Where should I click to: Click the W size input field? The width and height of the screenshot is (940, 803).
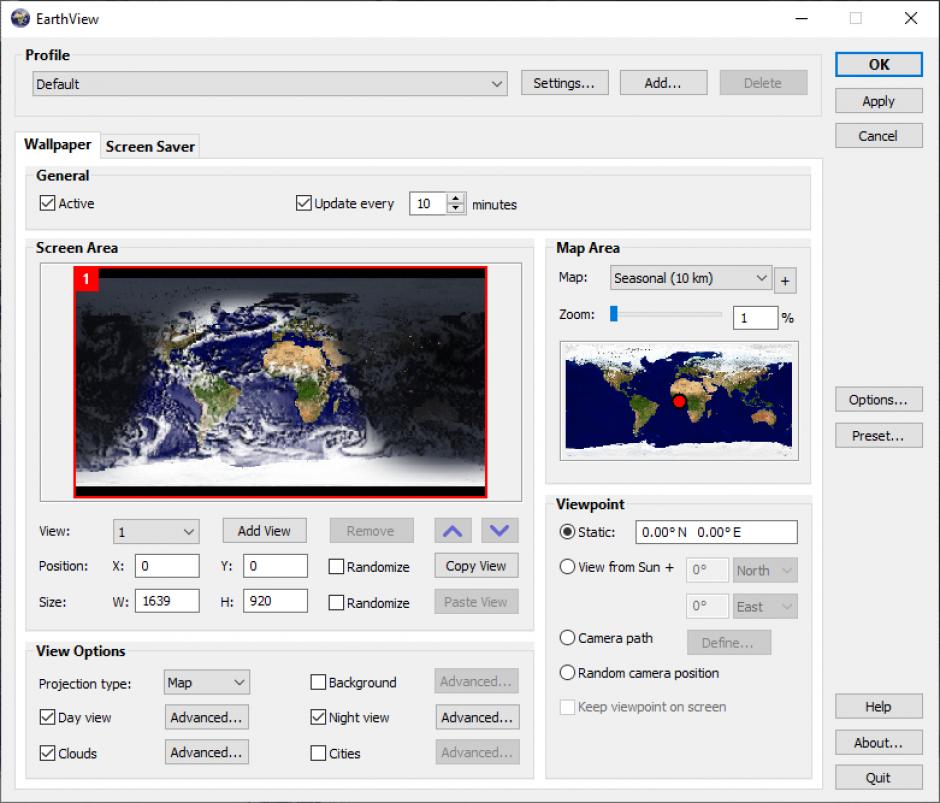pyautogui.click(x=166, y=601)
